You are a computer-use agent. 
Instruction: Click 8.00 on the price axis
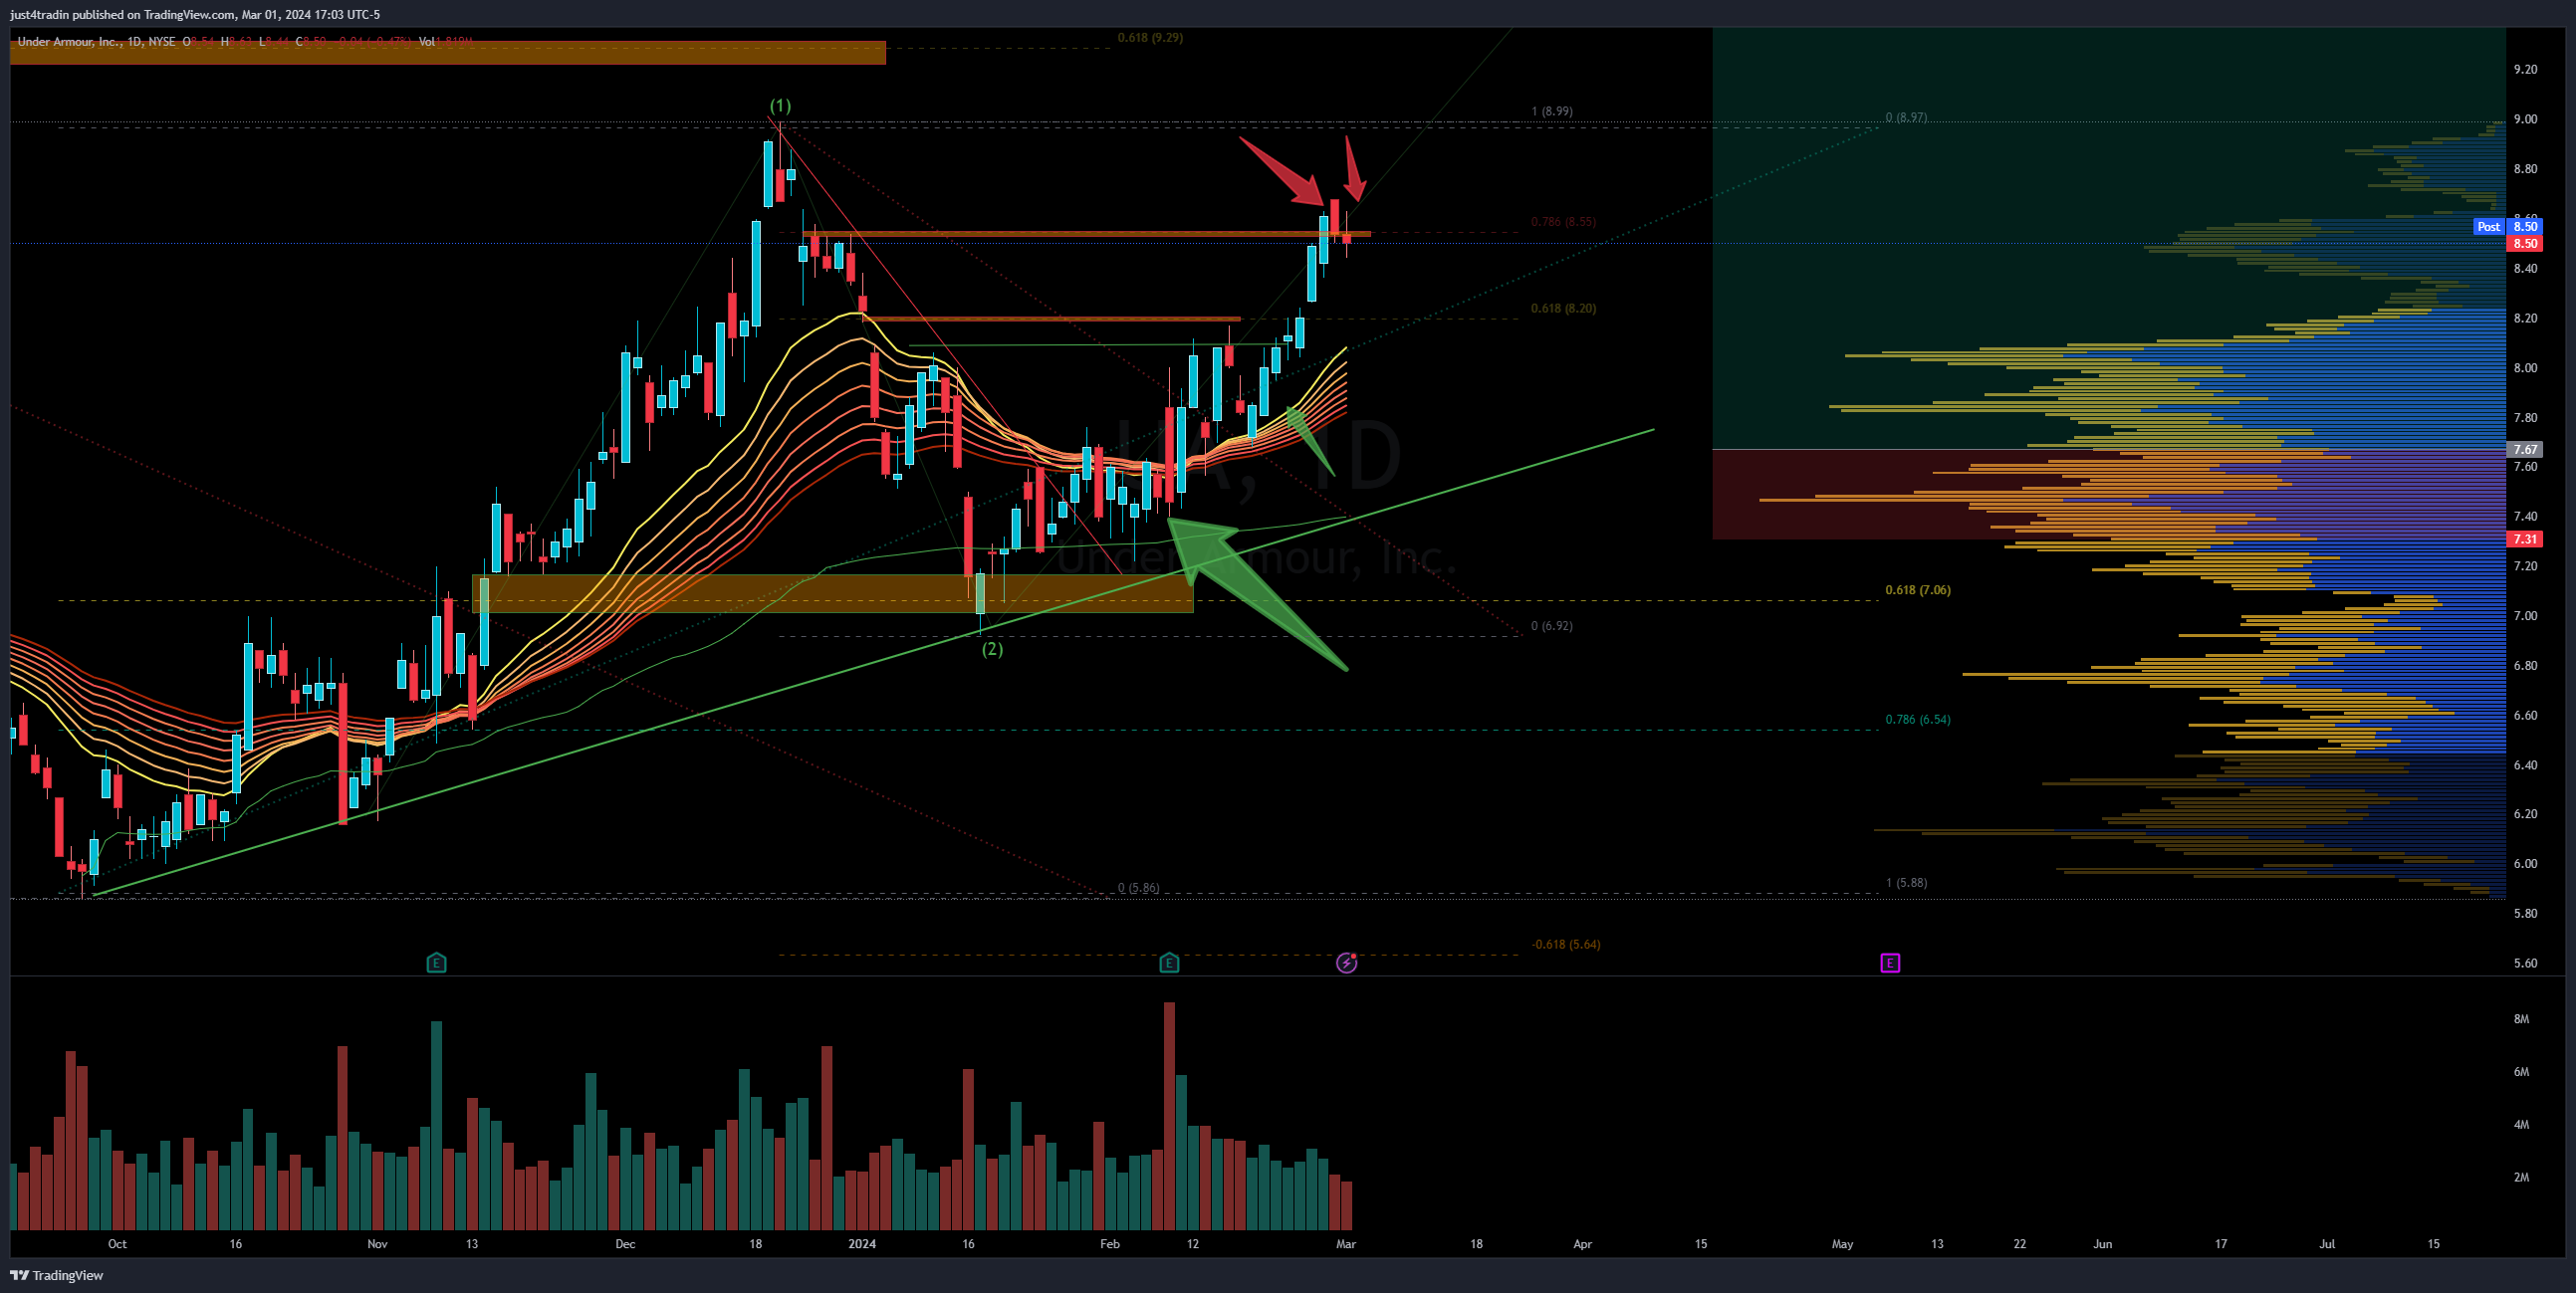point(2525,368)
